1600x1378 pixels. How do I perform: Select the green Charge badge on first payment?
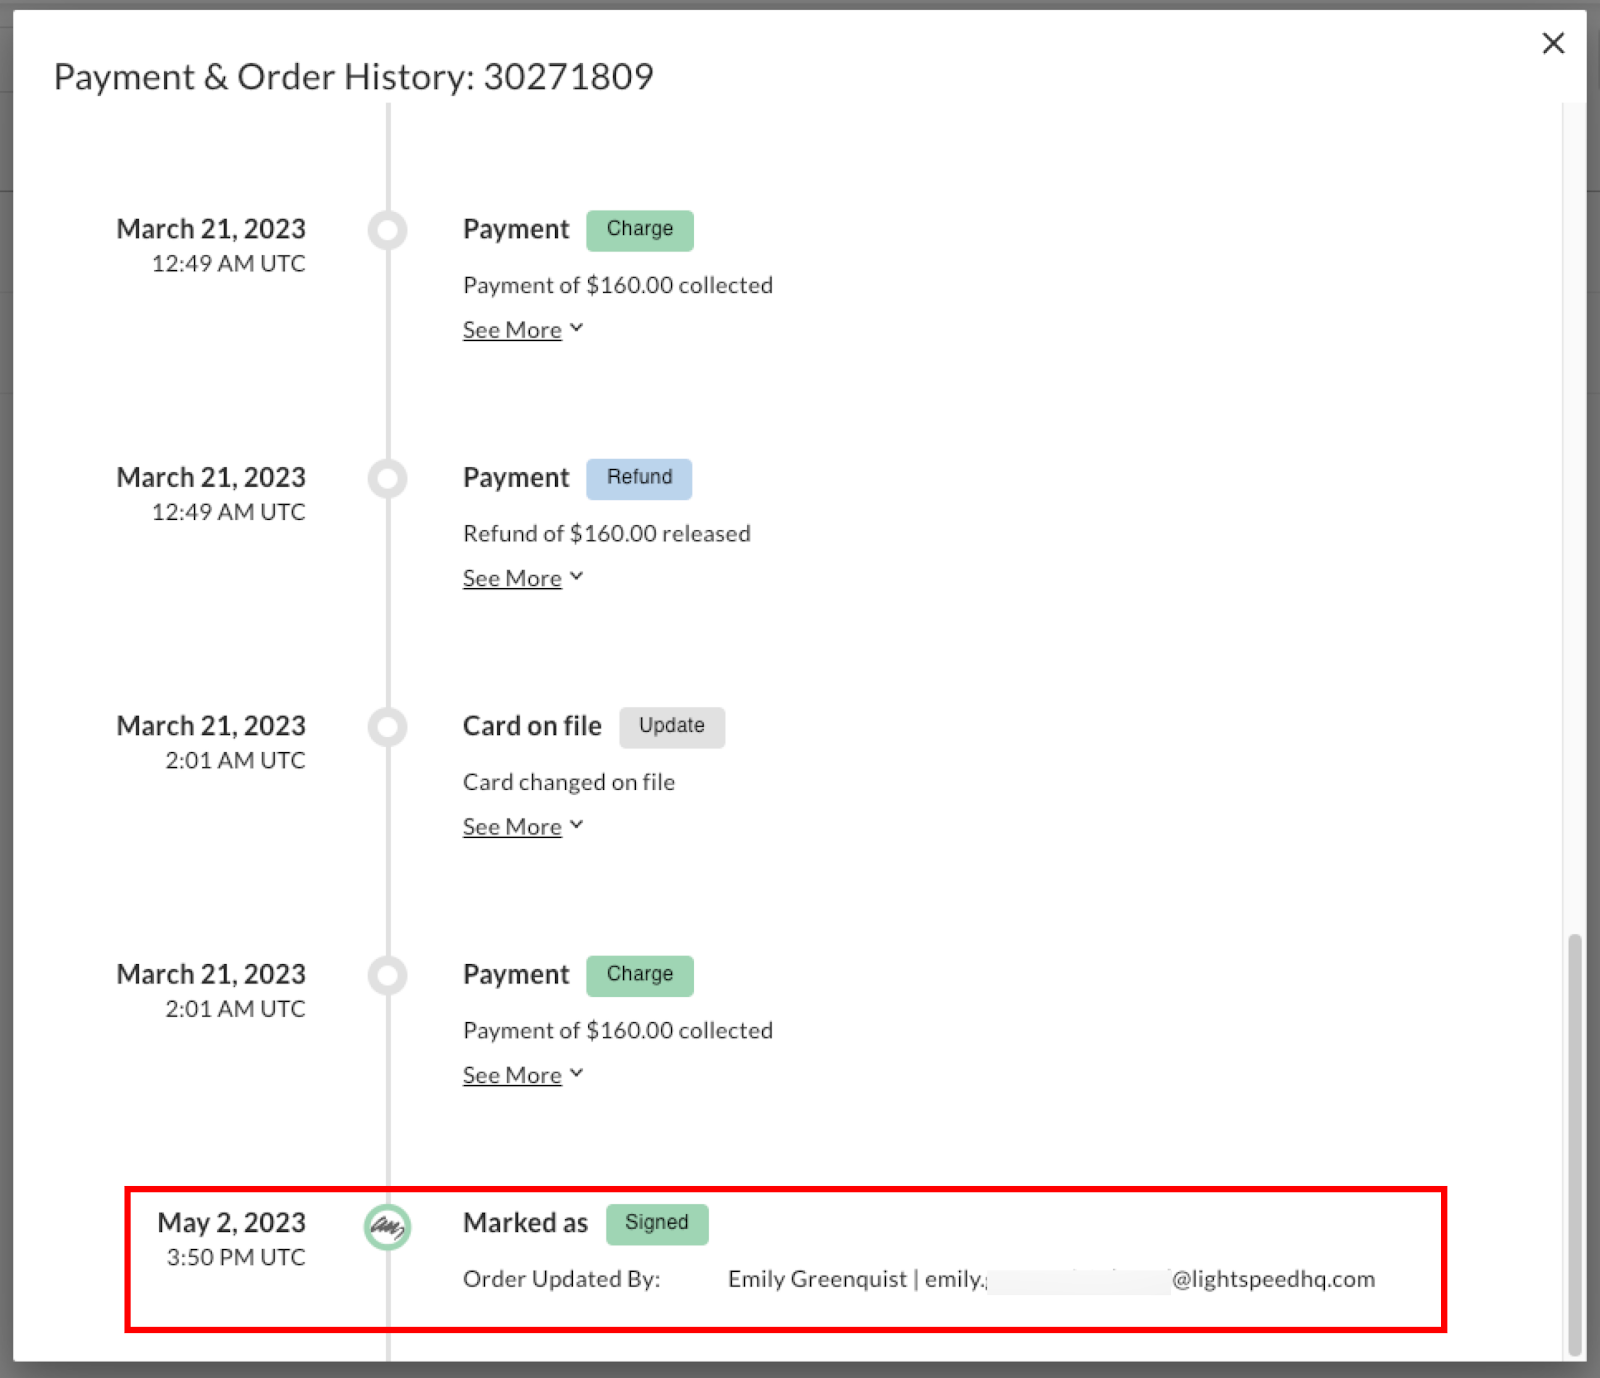[x=639, y=230]
